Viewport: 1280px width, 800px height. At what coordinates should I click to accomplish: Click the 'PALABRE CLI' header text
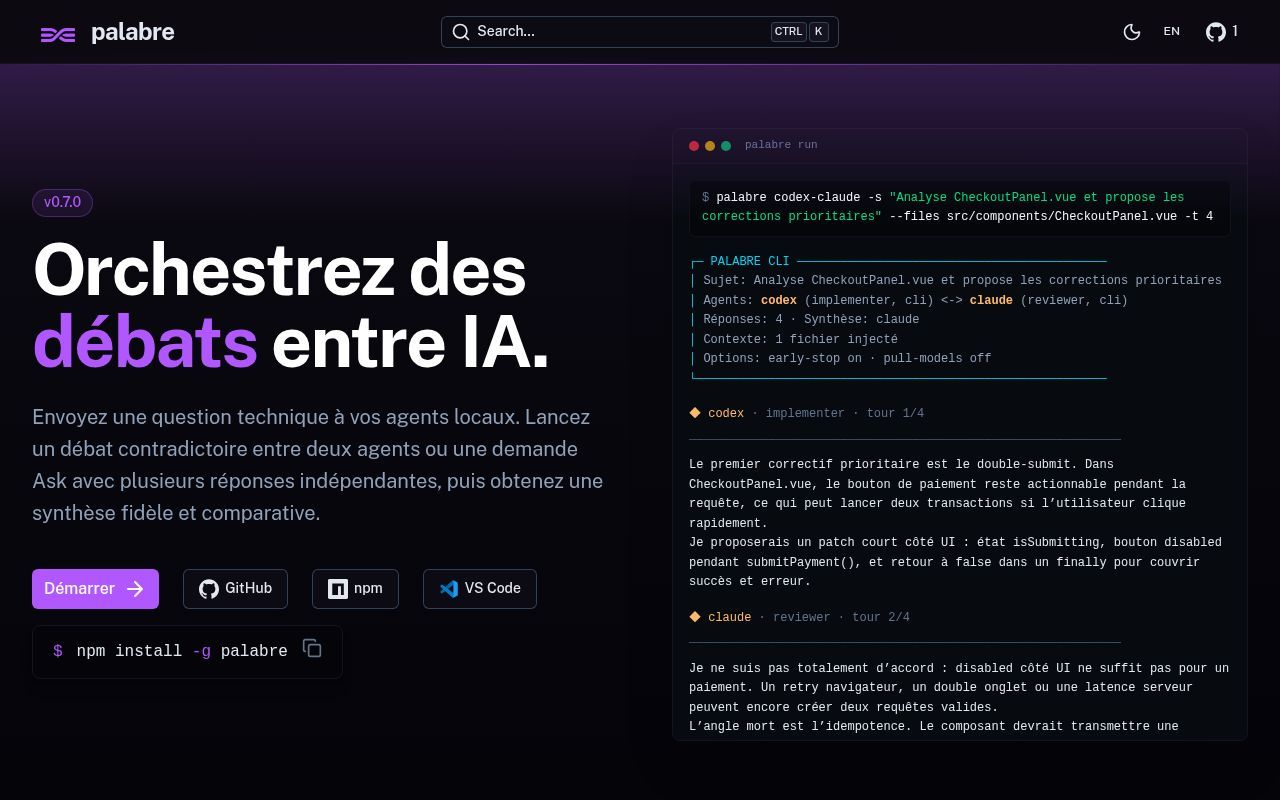(x=749, y=261)
